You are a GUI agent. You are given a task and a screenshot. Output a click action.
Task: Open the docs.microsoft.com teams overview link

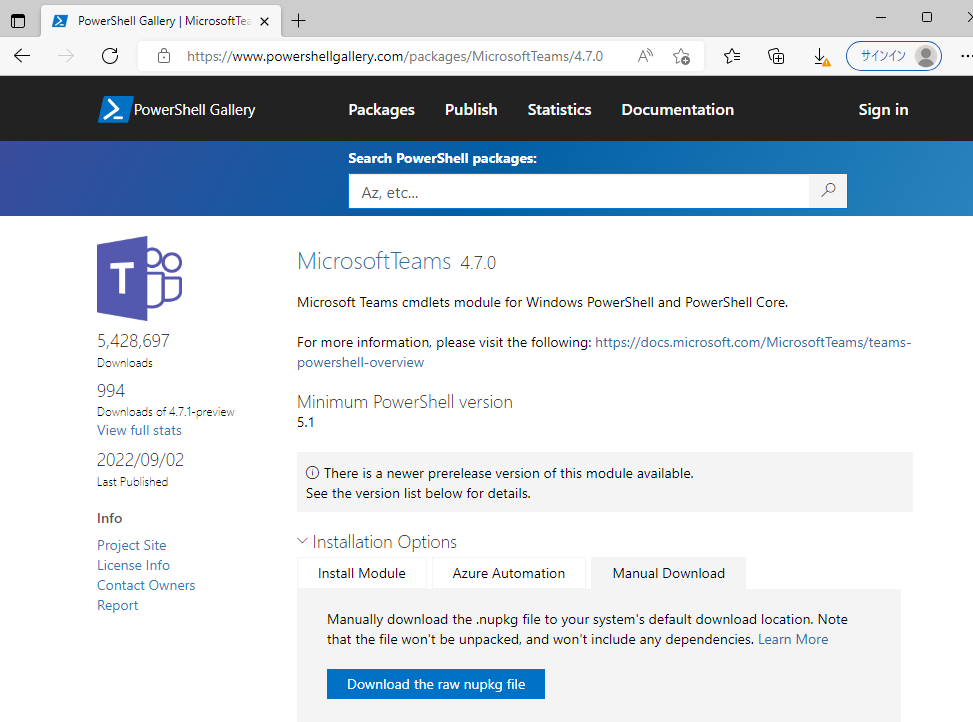[x=604, y=352]
